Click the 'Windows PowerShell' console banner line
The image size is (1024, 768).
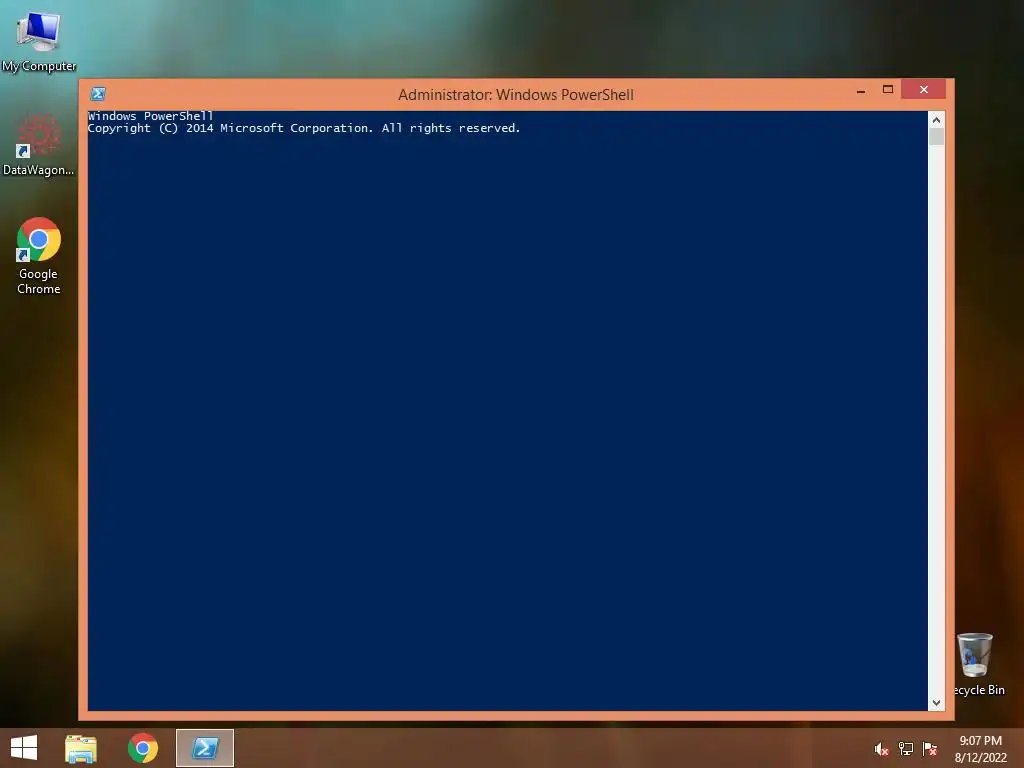tap(151, 116)
